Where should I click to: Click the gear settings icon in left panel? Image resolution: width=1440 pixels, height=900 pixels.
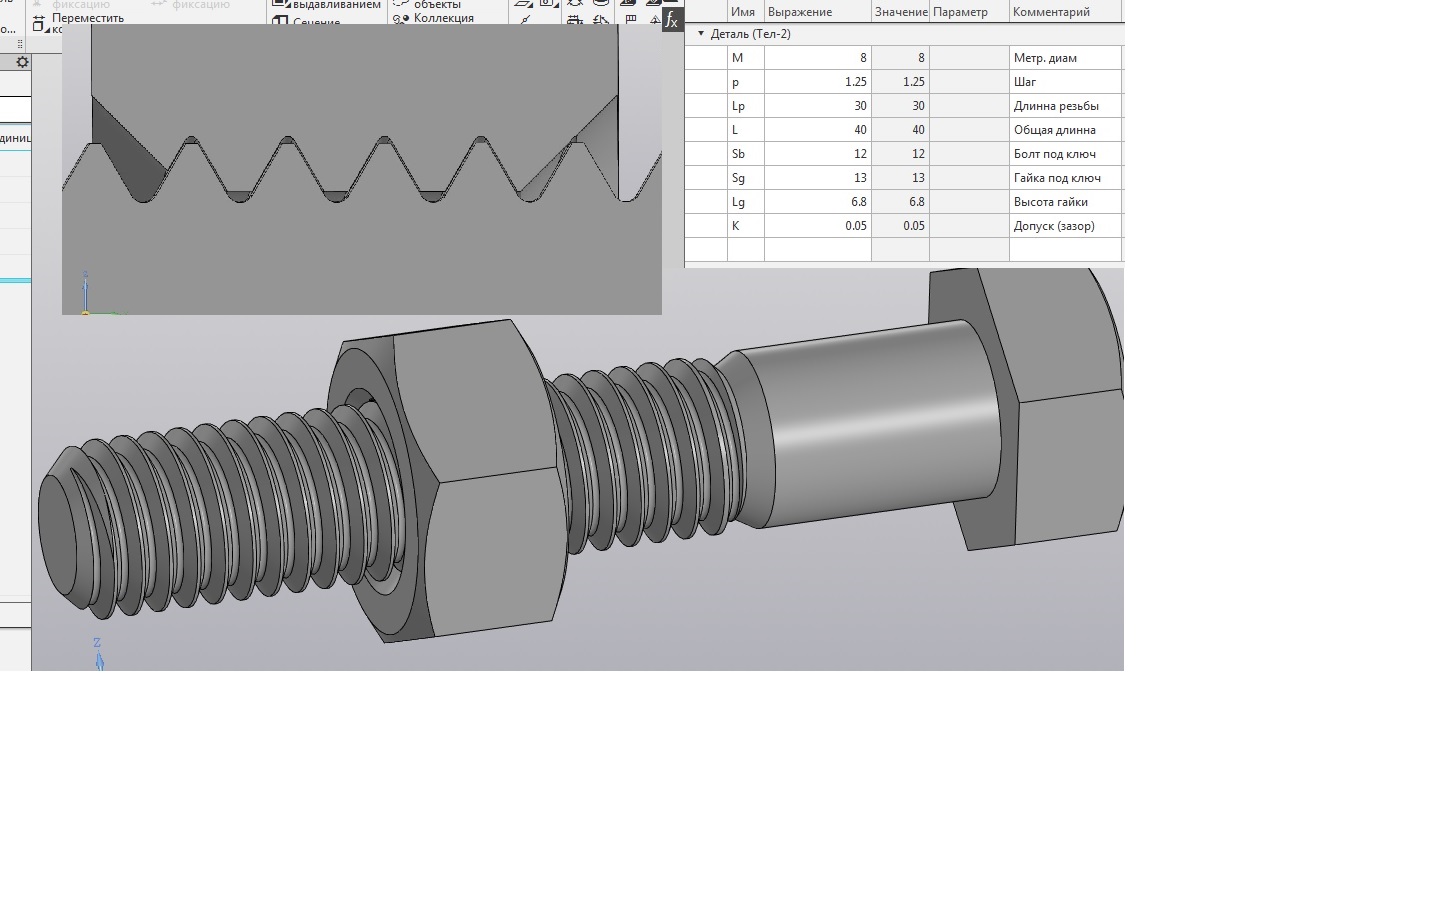coord(22,62)
